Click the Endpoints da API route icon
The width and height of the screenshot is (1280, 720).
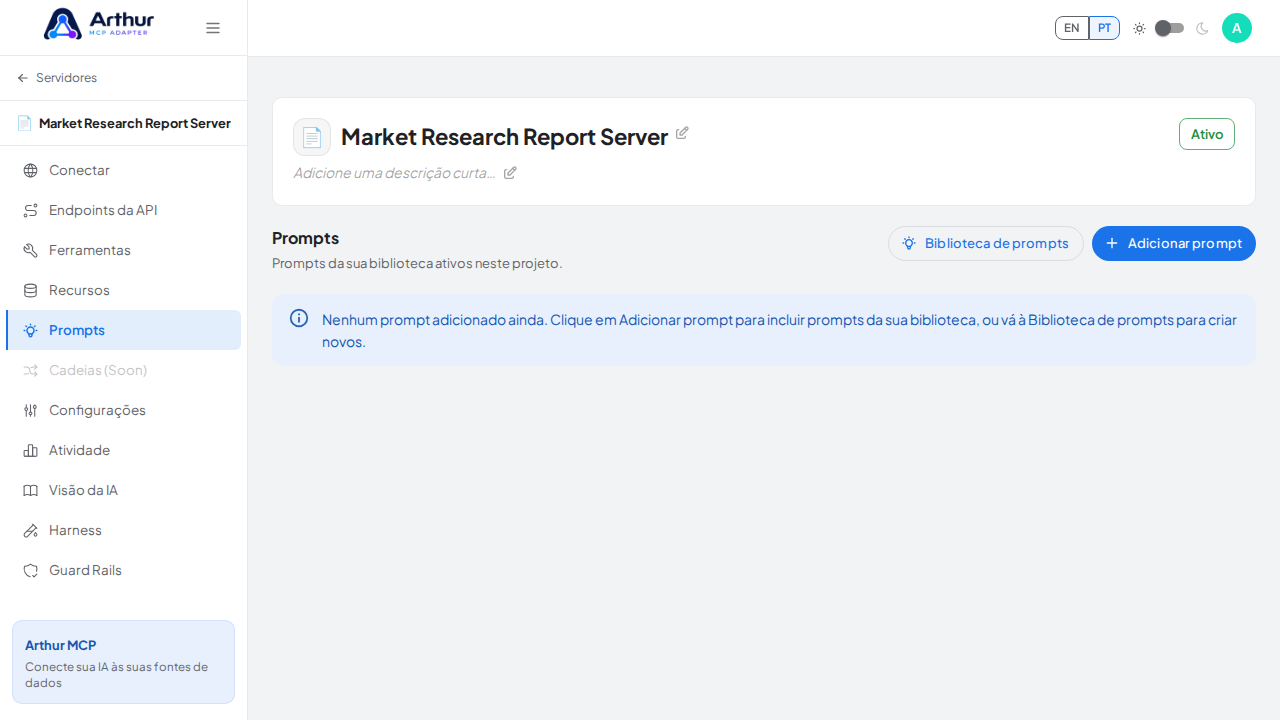(30, 210)
